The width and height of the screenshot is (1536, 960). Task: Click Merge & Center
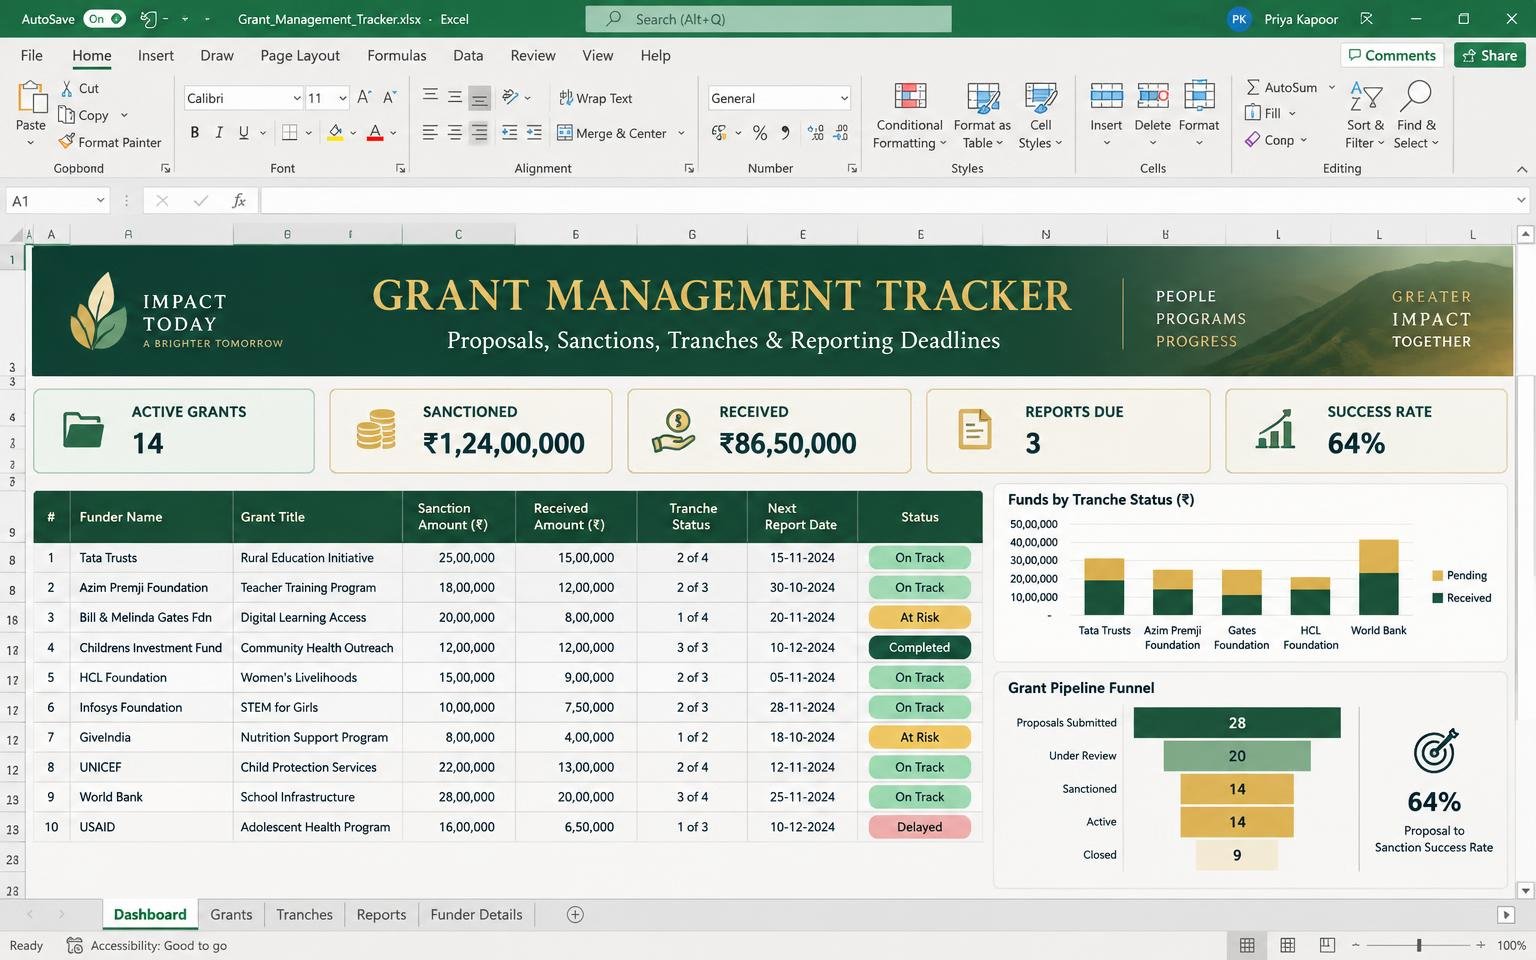tap(611, 133)
